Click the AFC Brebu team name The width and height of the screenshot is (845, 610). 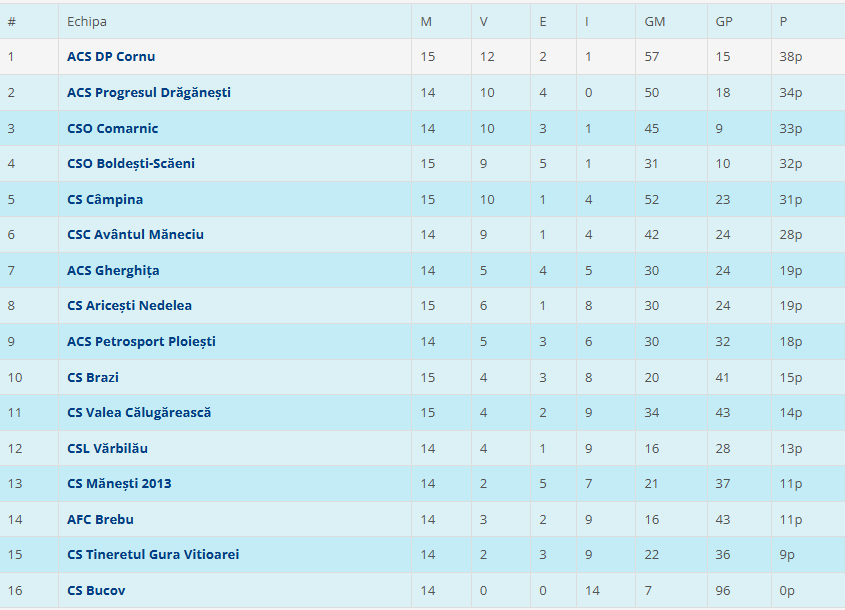coord(100,520)
